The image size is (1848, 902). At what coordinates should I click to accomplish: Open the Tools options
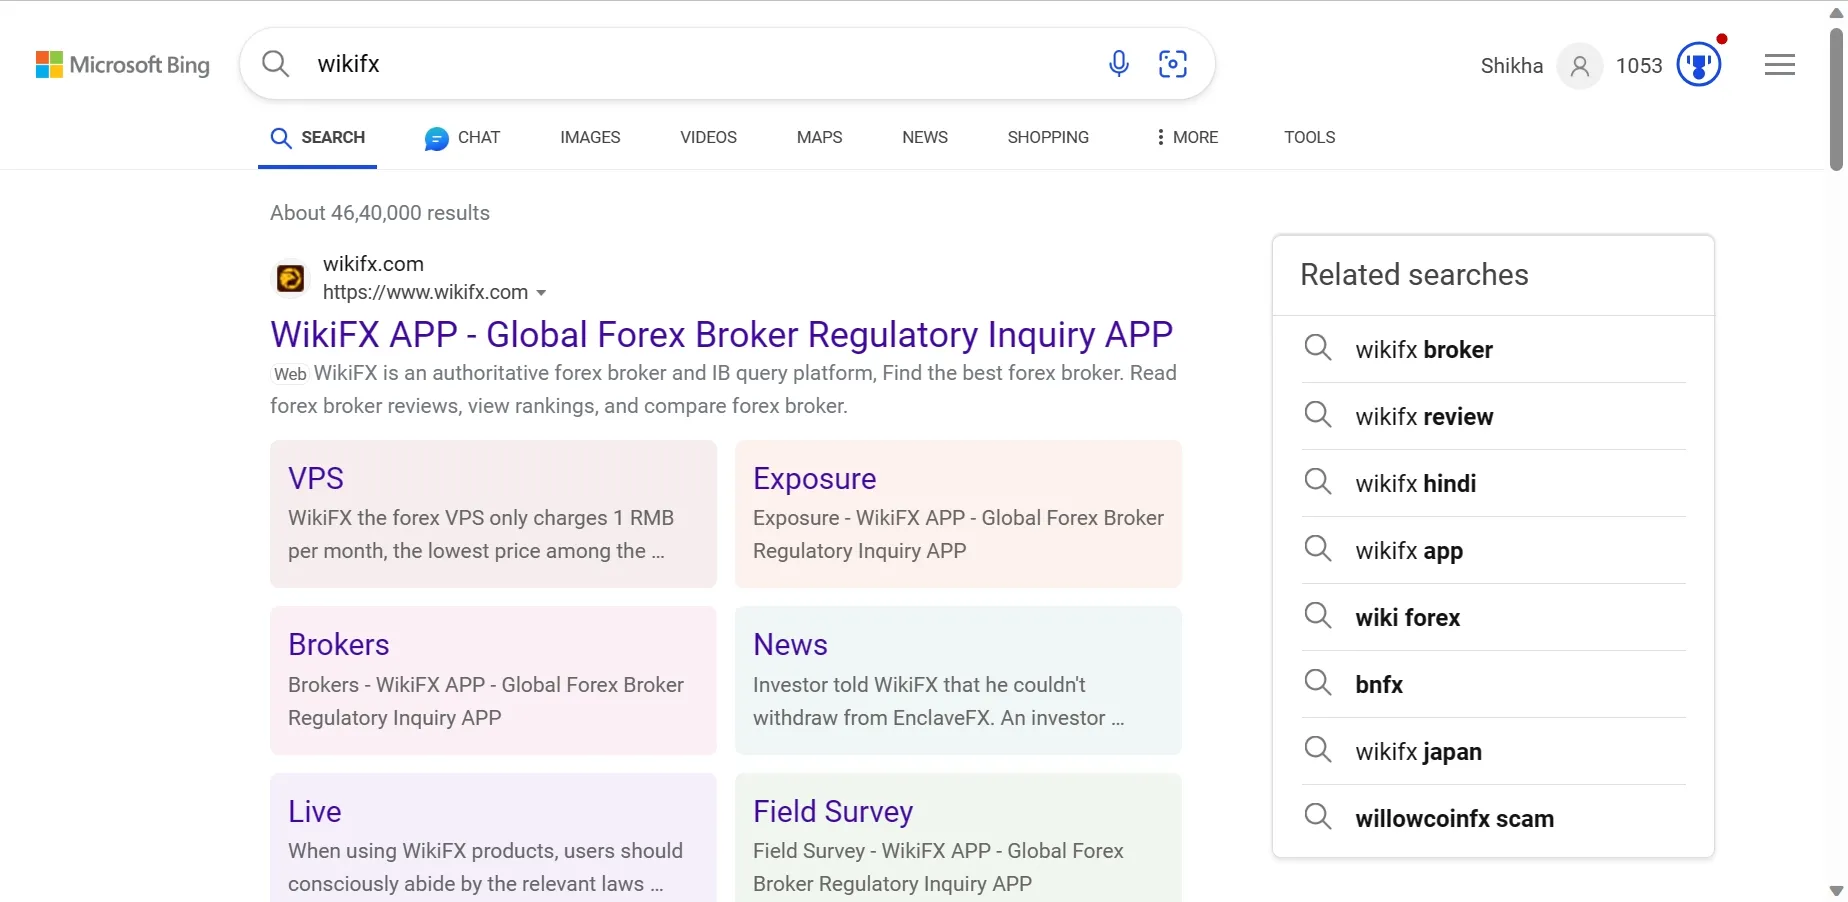point(1310,137)
